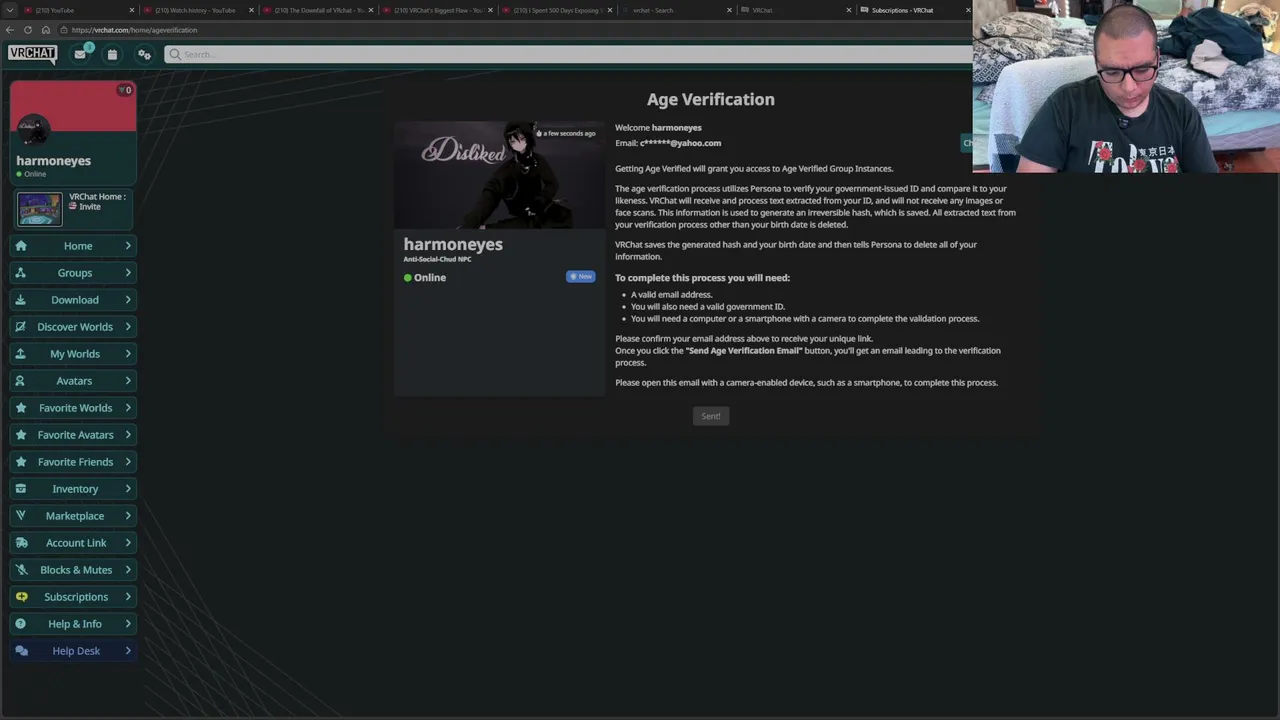Image resolution: width=1280 pixels, height=720 pixels.
Task: Open the Help & Info label
Action: pos(75,624)
